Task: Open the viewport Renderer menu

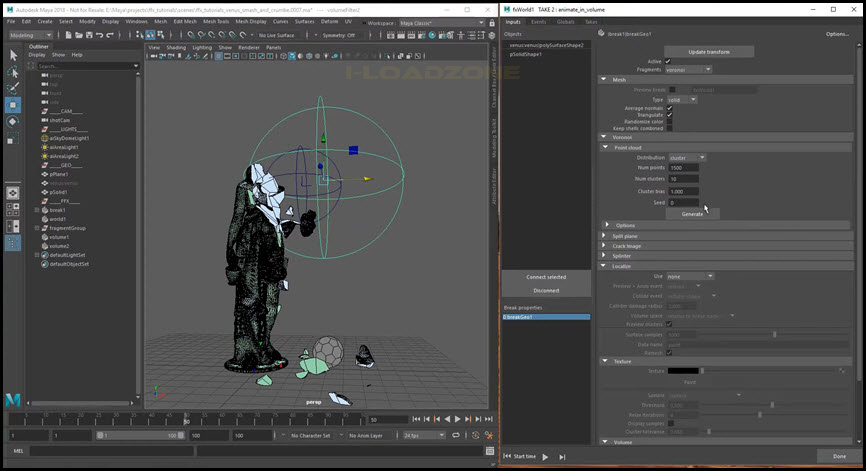Action: click(249, 47)
